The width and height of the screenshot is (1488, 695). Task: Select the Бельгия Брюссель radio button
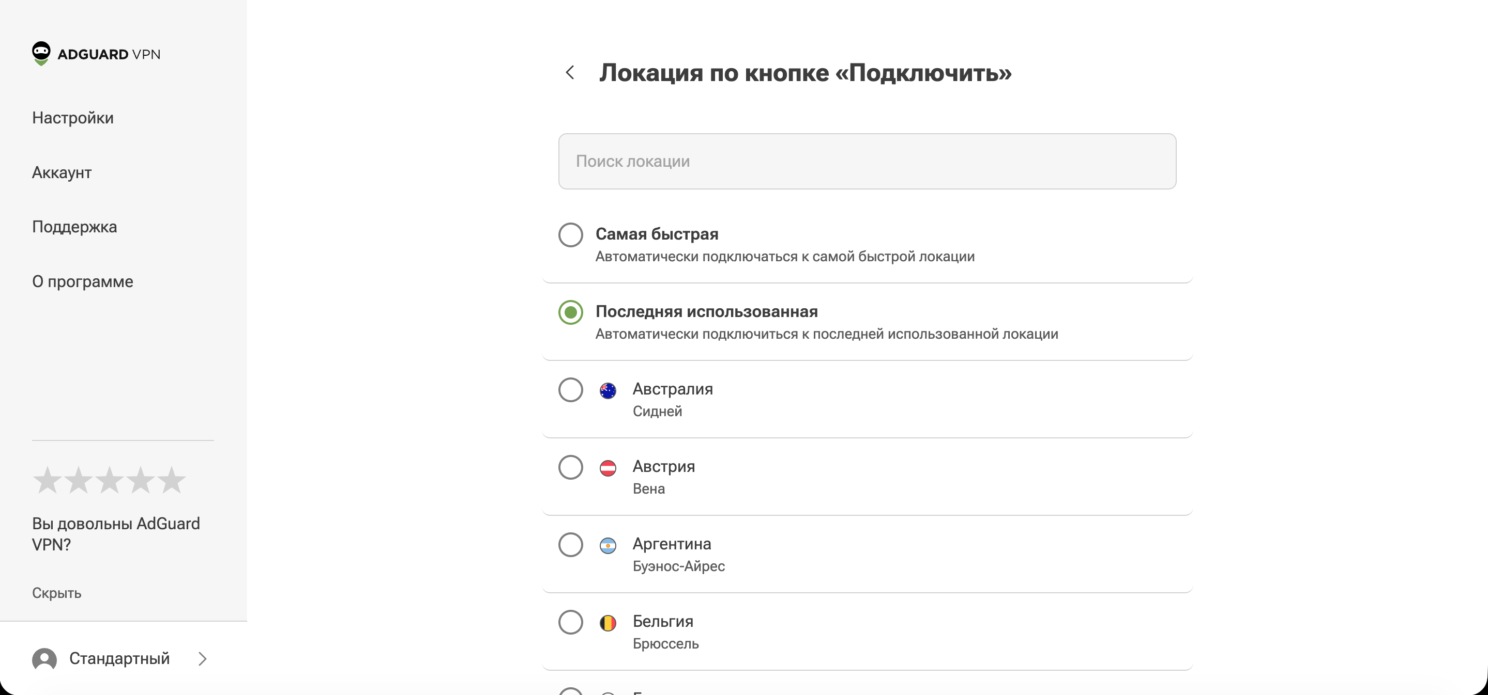coord(570,622)
